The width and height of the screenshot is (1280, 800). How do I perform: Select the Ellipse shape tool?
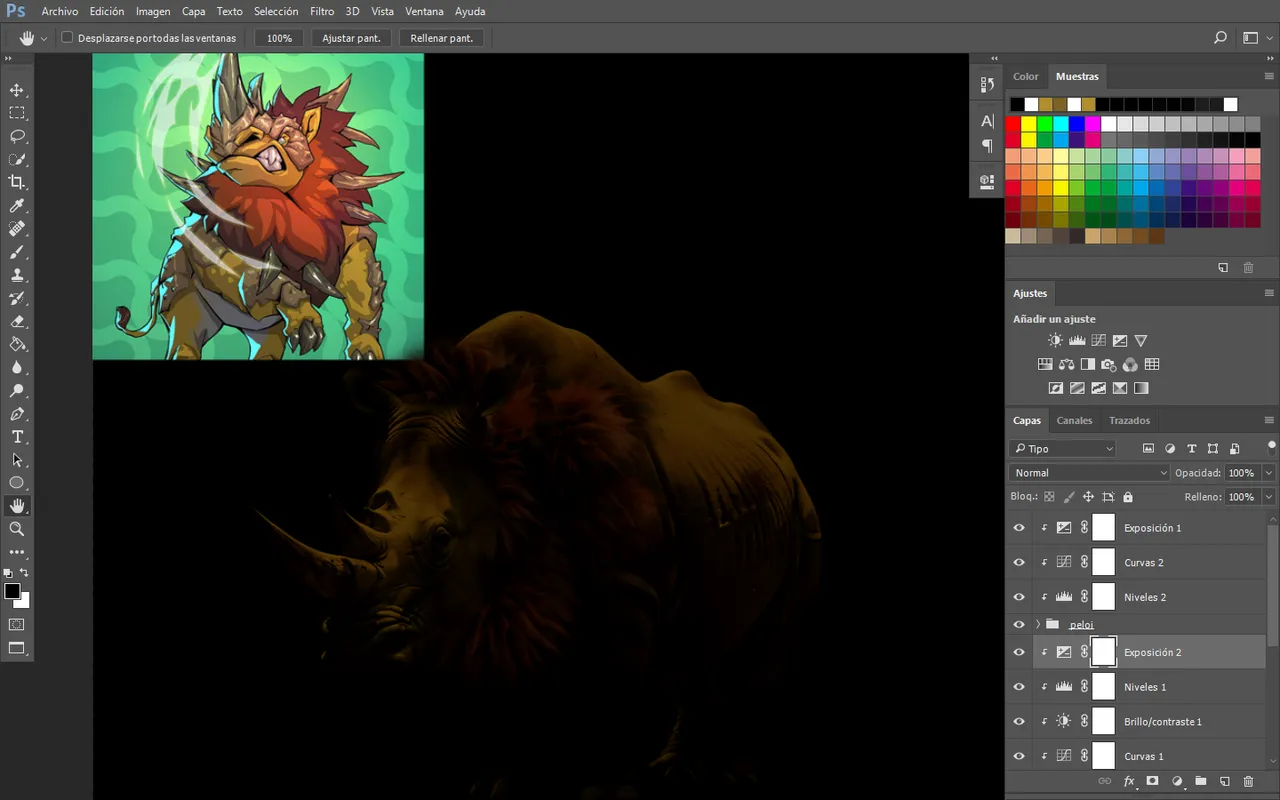tap(17, 483)
